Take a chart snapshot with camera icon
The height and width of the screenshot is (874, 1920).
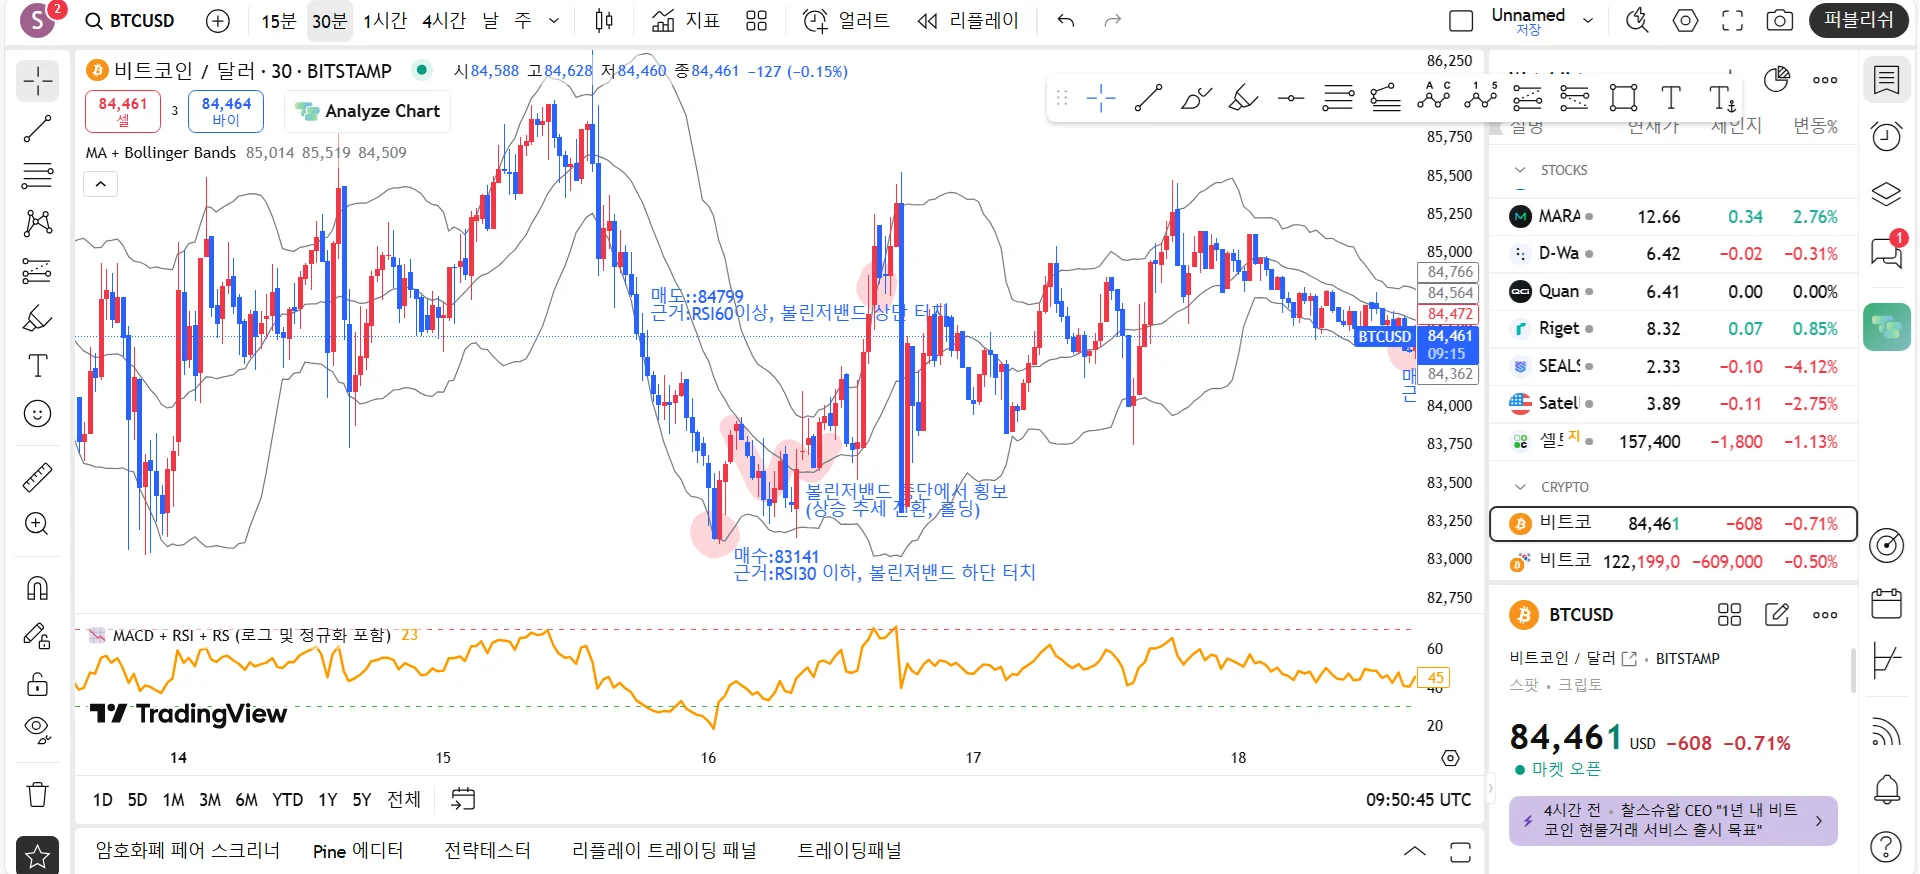click(x=1780, y=21)
